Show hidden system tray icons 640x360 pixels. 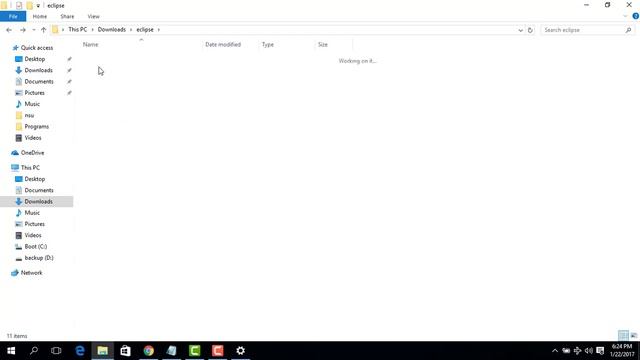(555, 351)
